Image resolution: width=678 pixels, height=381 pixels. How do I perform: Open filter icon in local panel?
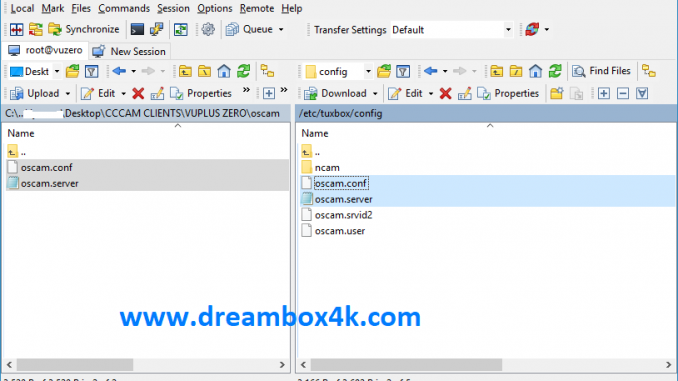(92, 71)
